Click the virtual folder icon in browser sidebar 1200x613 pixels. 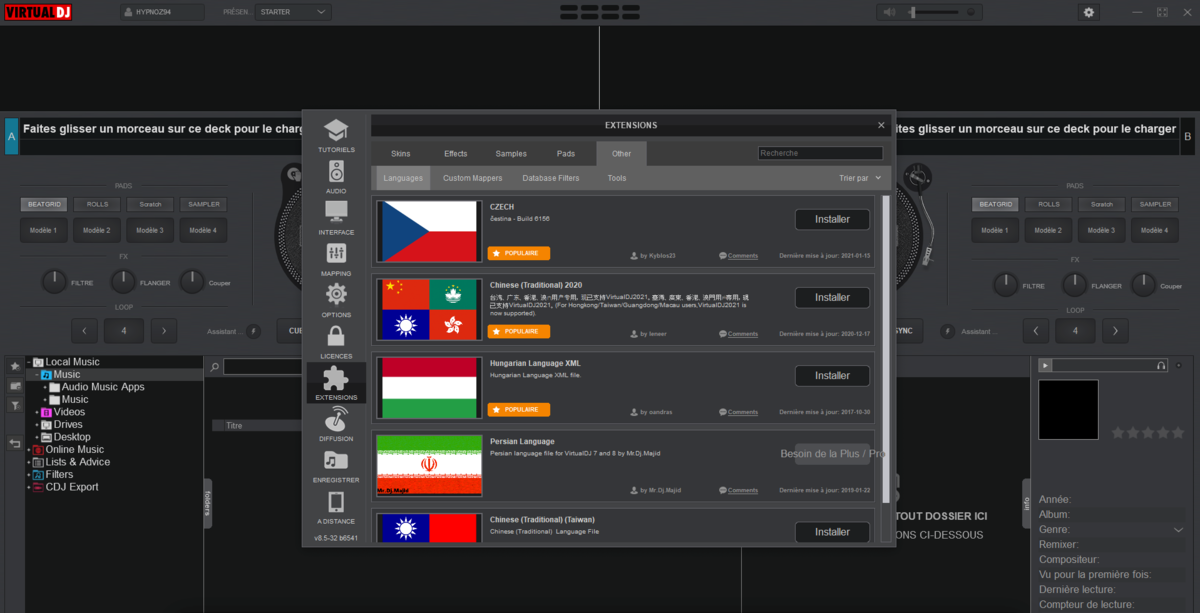click(15, 385)
